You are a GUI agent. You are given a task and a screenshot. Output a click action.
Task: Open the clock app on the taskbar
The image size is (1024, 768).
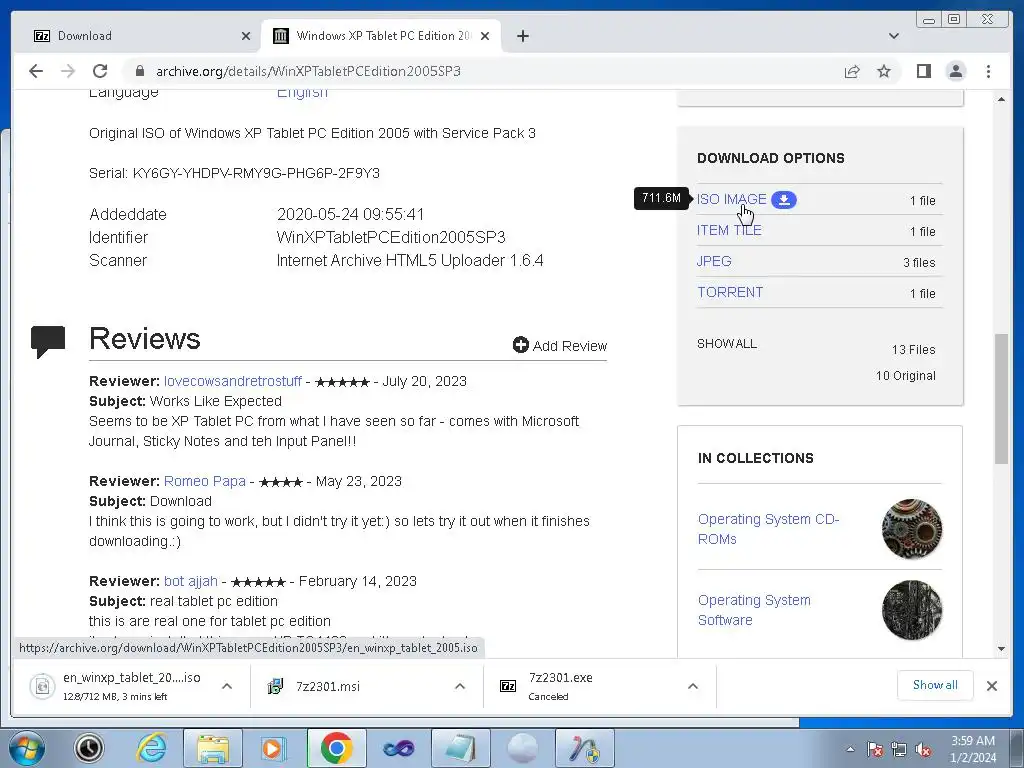click(89, 748)
